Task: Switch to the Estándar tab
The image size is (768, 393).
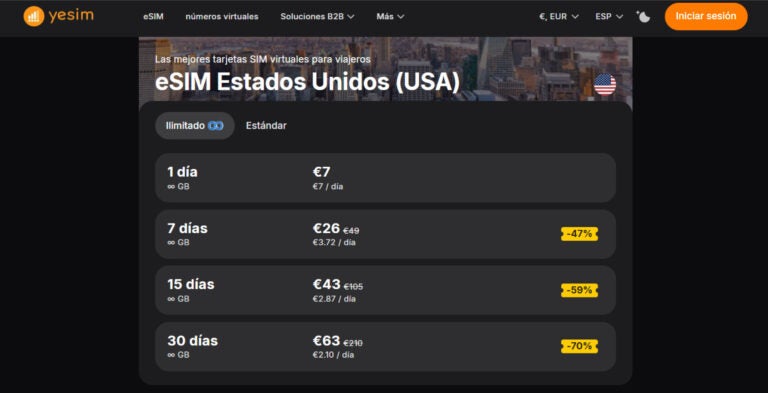Action: click(x=266, y=125)
